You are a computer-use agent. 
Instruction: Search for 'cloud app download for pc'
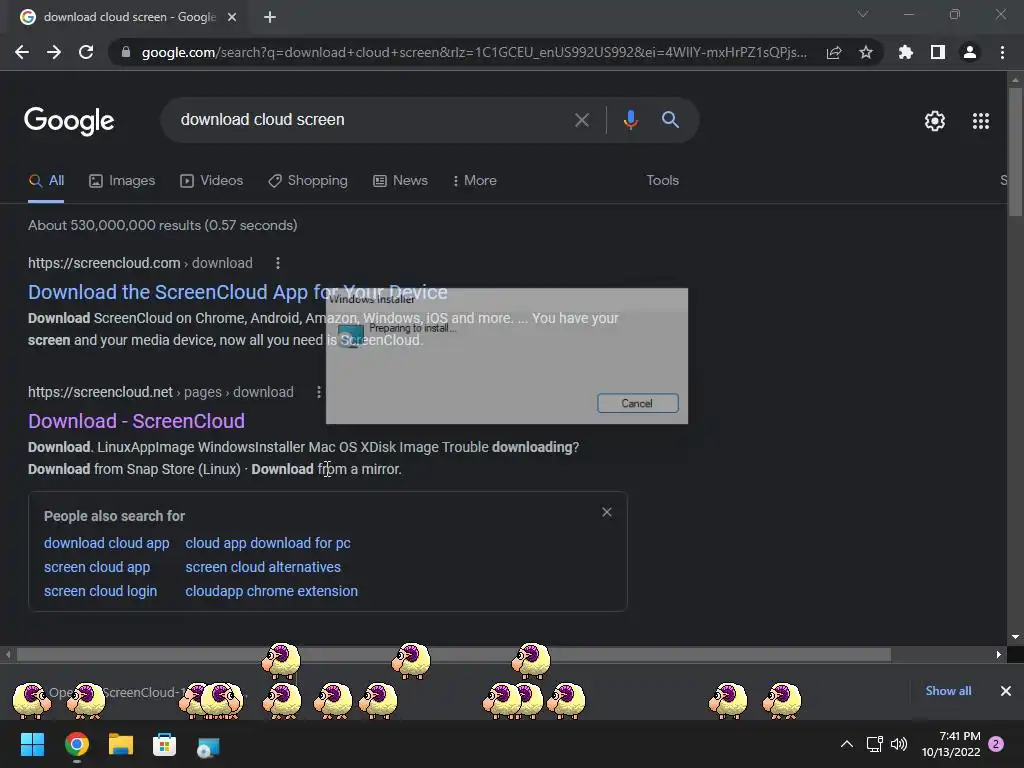tap(268, 543)
